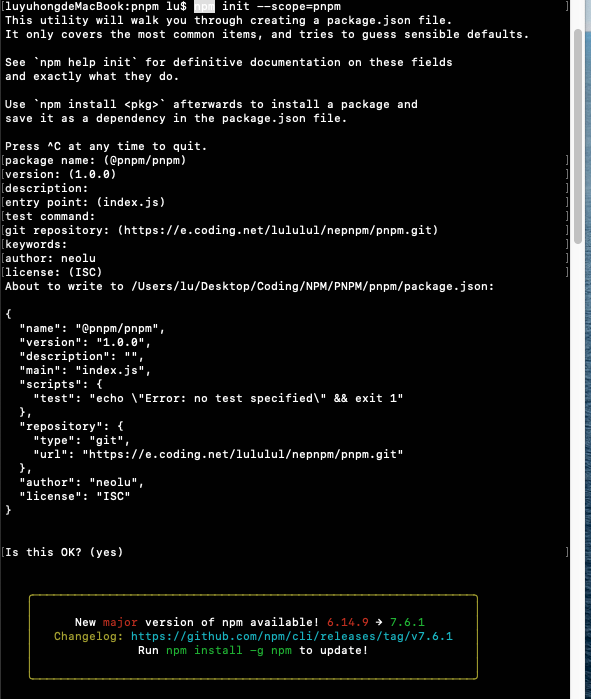
Task: Click the green "npm install -g npm" text
Action: tap(229, 650)
